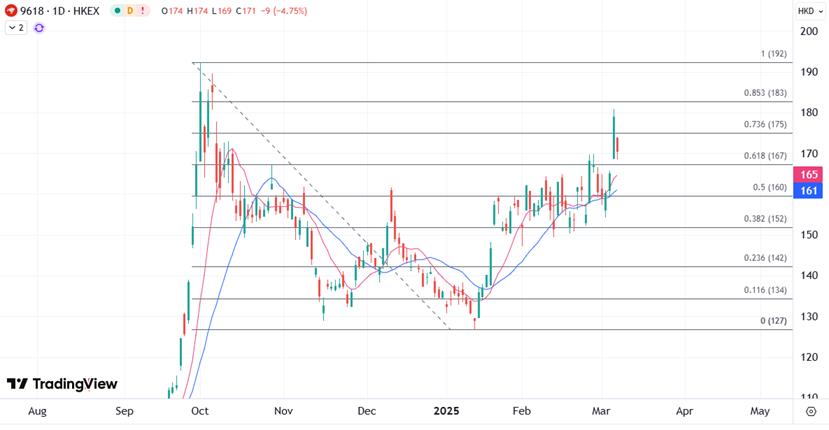Click the green market status dot

coord(118,10)
